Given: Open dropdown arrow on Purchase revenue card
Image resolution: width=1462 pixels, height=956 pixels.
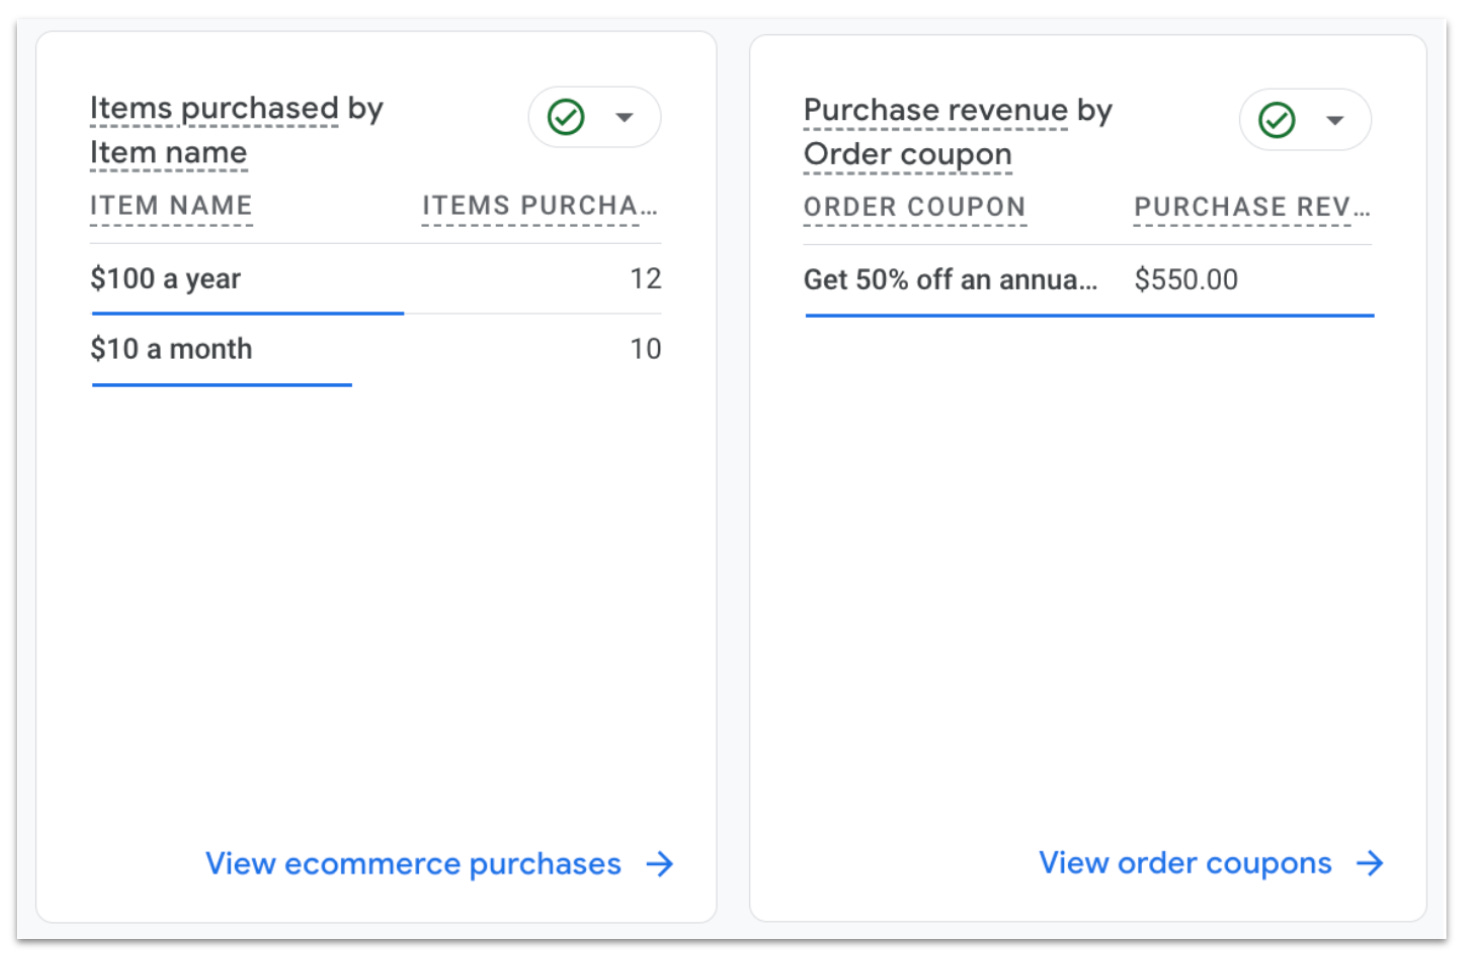Looking at the screenshot, I should pos(1335,120).
